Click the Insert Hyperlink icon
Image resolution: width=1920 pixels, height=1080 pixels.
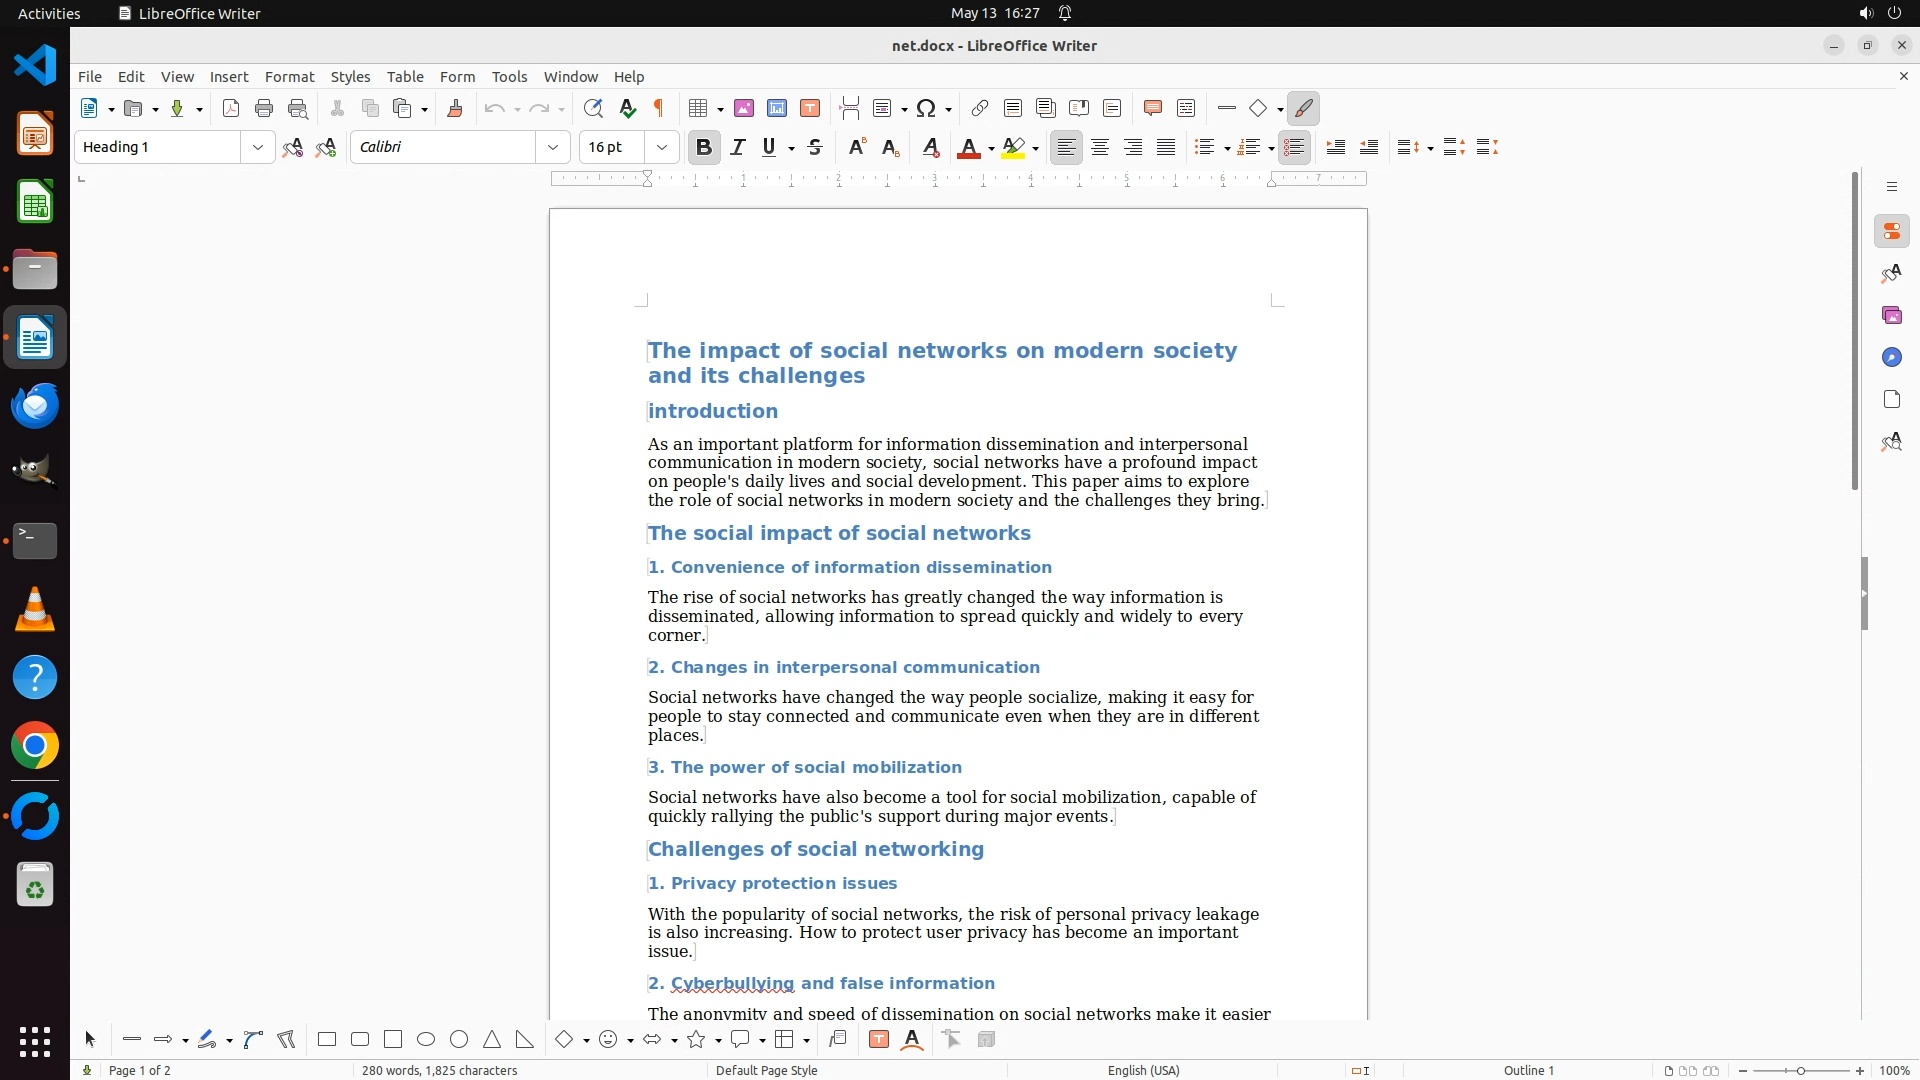(980, 109)
